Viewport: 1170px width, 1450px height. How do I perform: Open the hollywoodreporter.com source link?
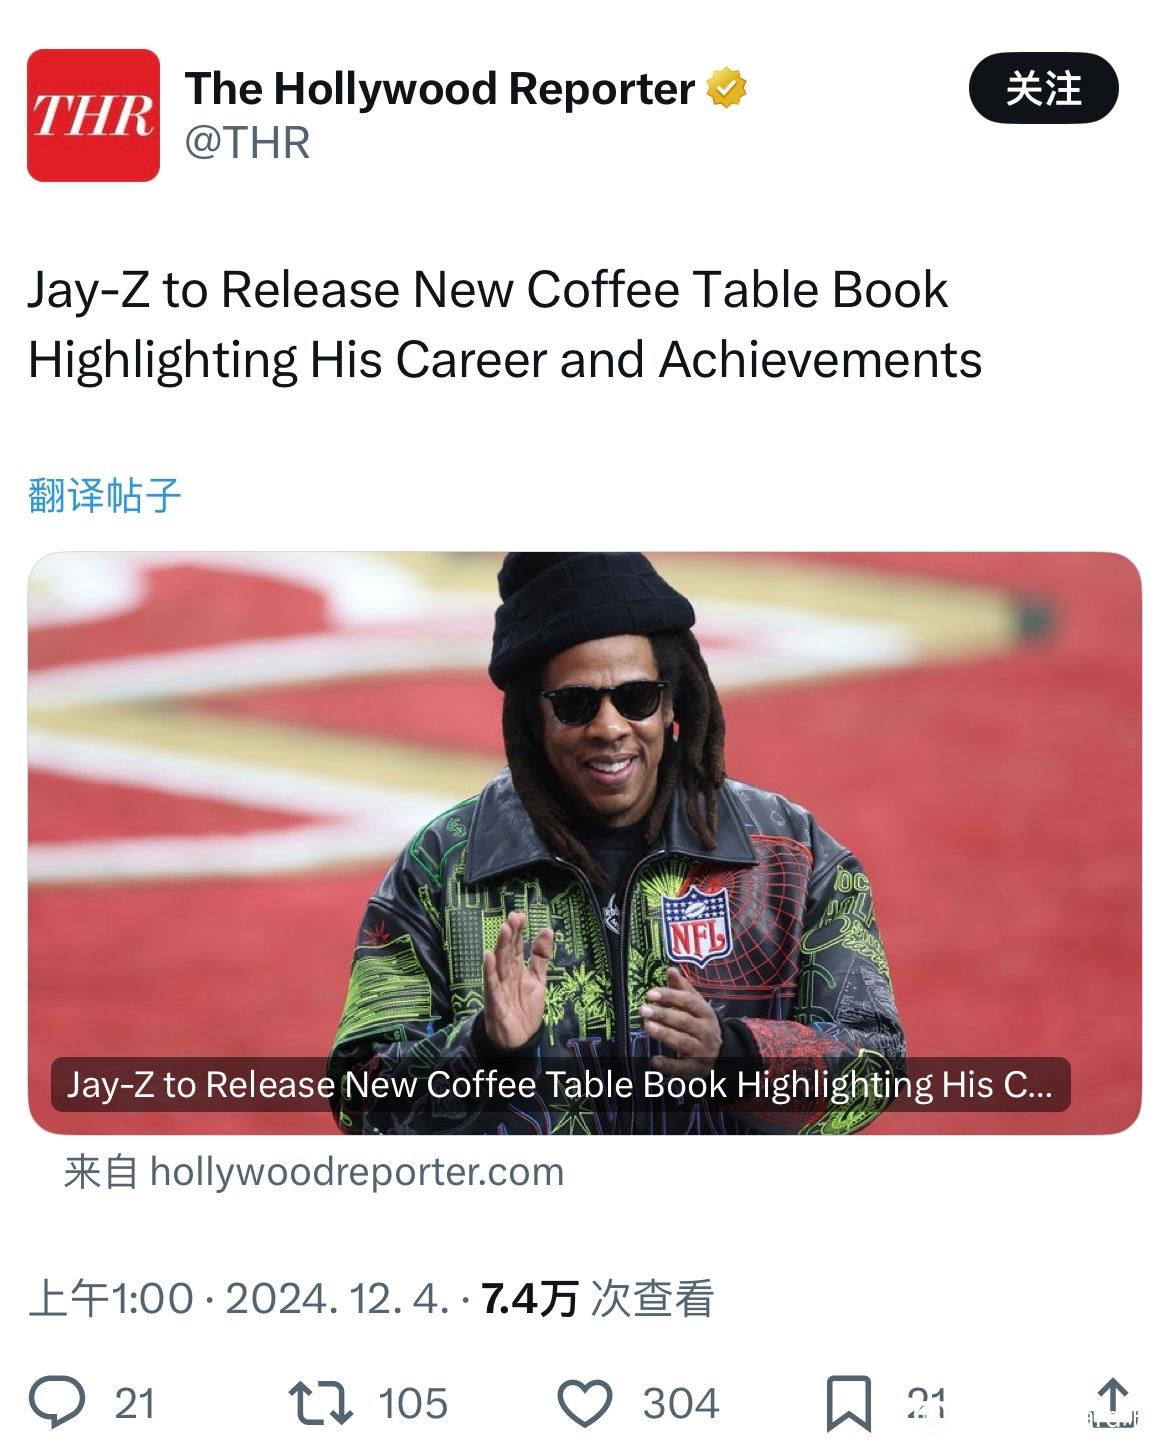(x=314, y=1172)
